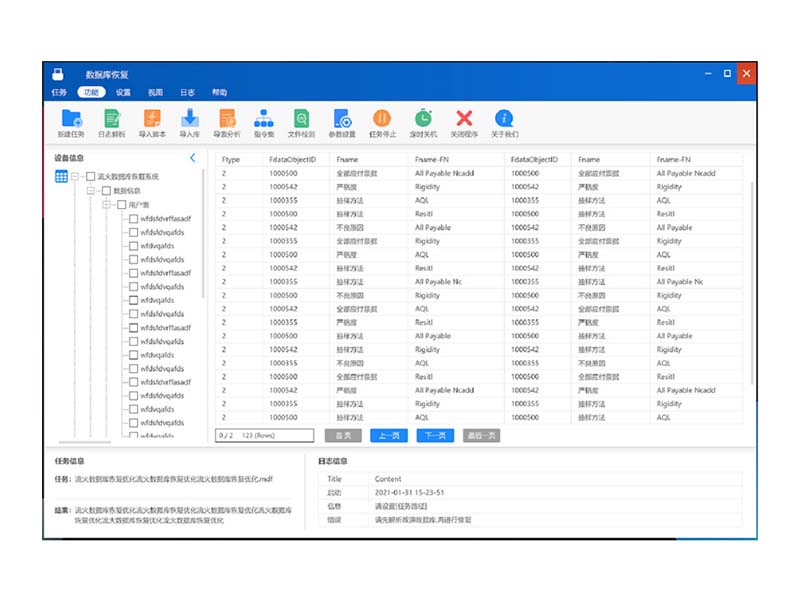Tick the 数据信息 node checkbox
800x600 pixels.
[106, 190]
